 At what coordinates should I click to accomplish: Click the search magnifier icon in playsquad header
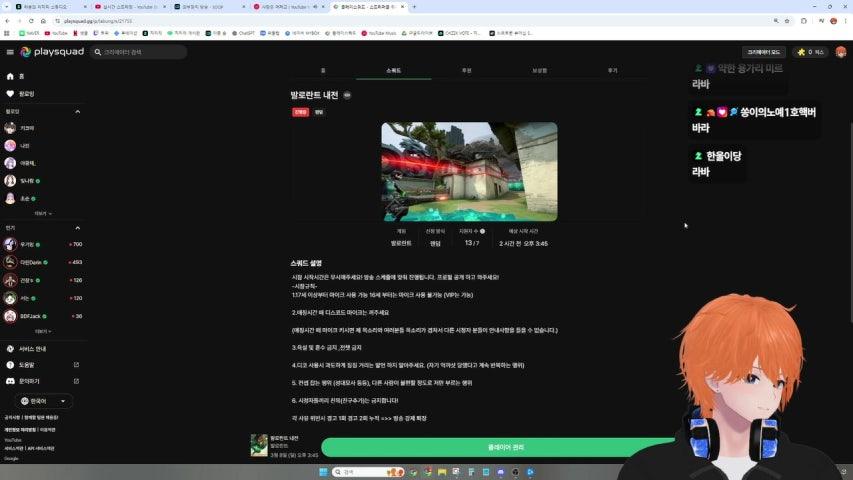coord(98,52)
